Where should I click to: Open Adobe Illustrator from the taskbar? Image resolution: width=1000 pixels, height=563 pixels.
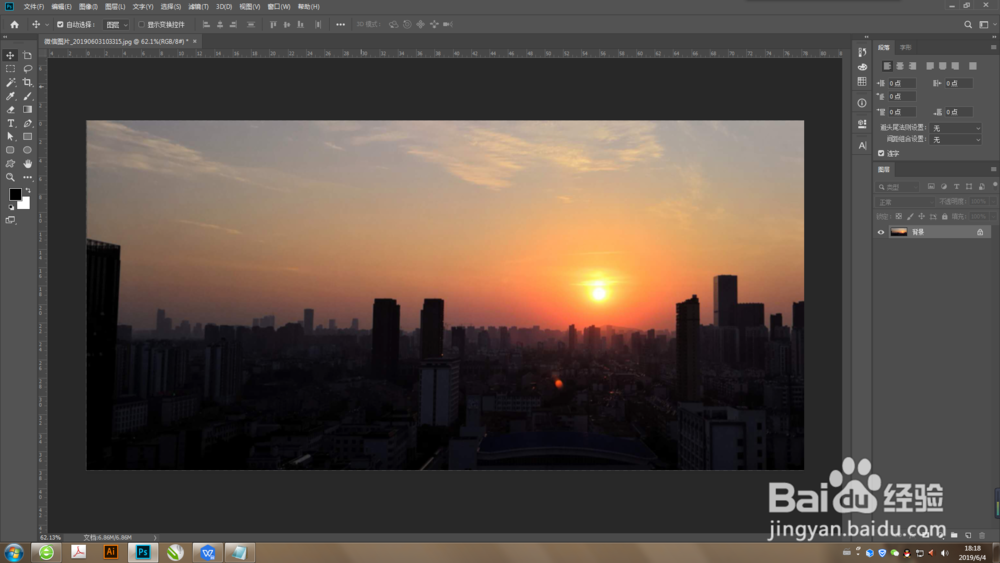[110, 552]
